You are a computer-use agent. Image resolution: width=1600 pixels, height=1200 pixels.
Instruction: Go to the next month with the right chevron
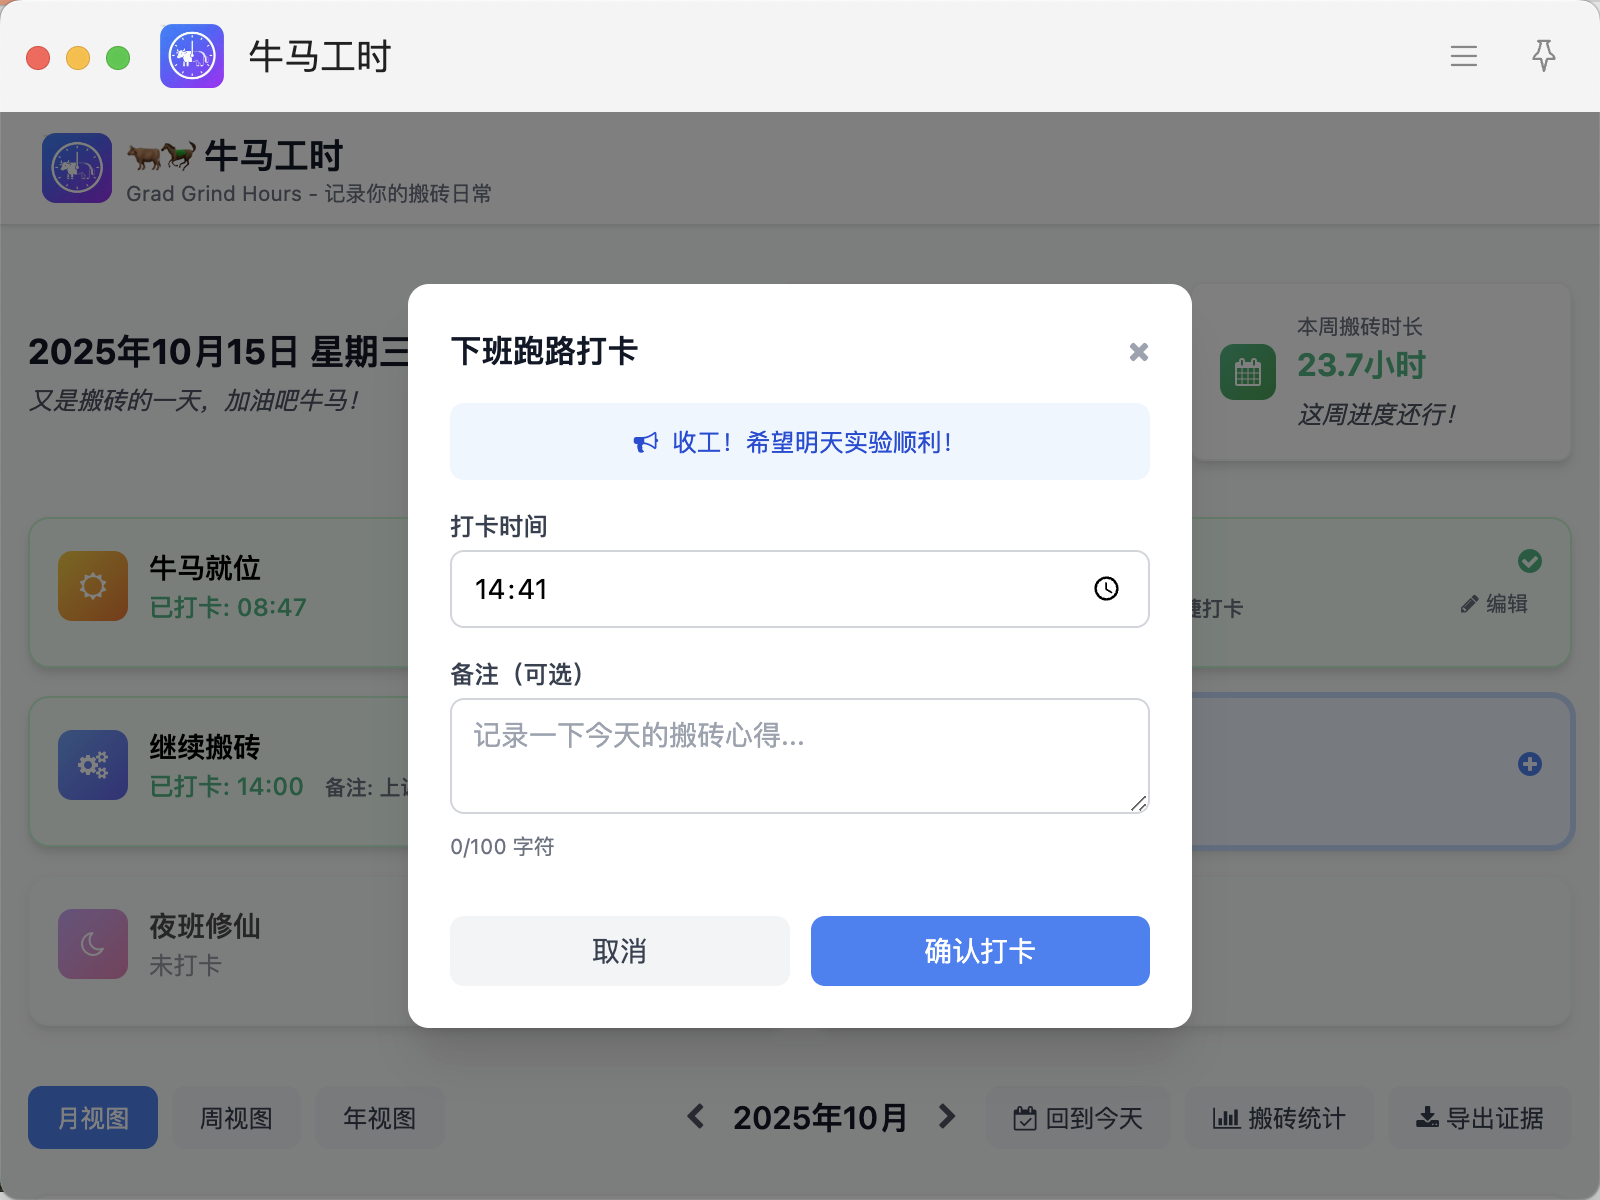click(x=947, y=1117)
